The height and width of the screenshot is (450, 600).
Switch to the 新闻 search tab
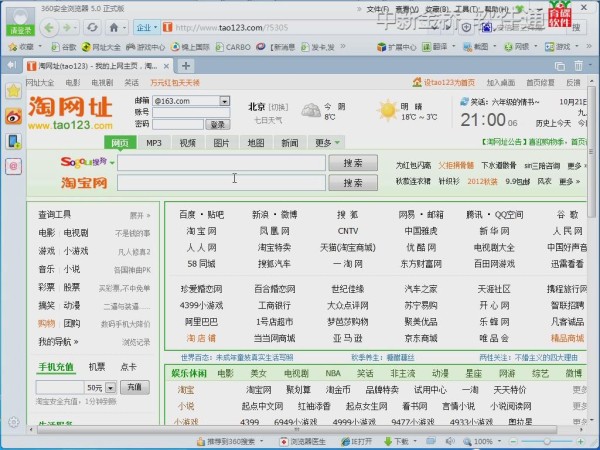click(289, 143)
